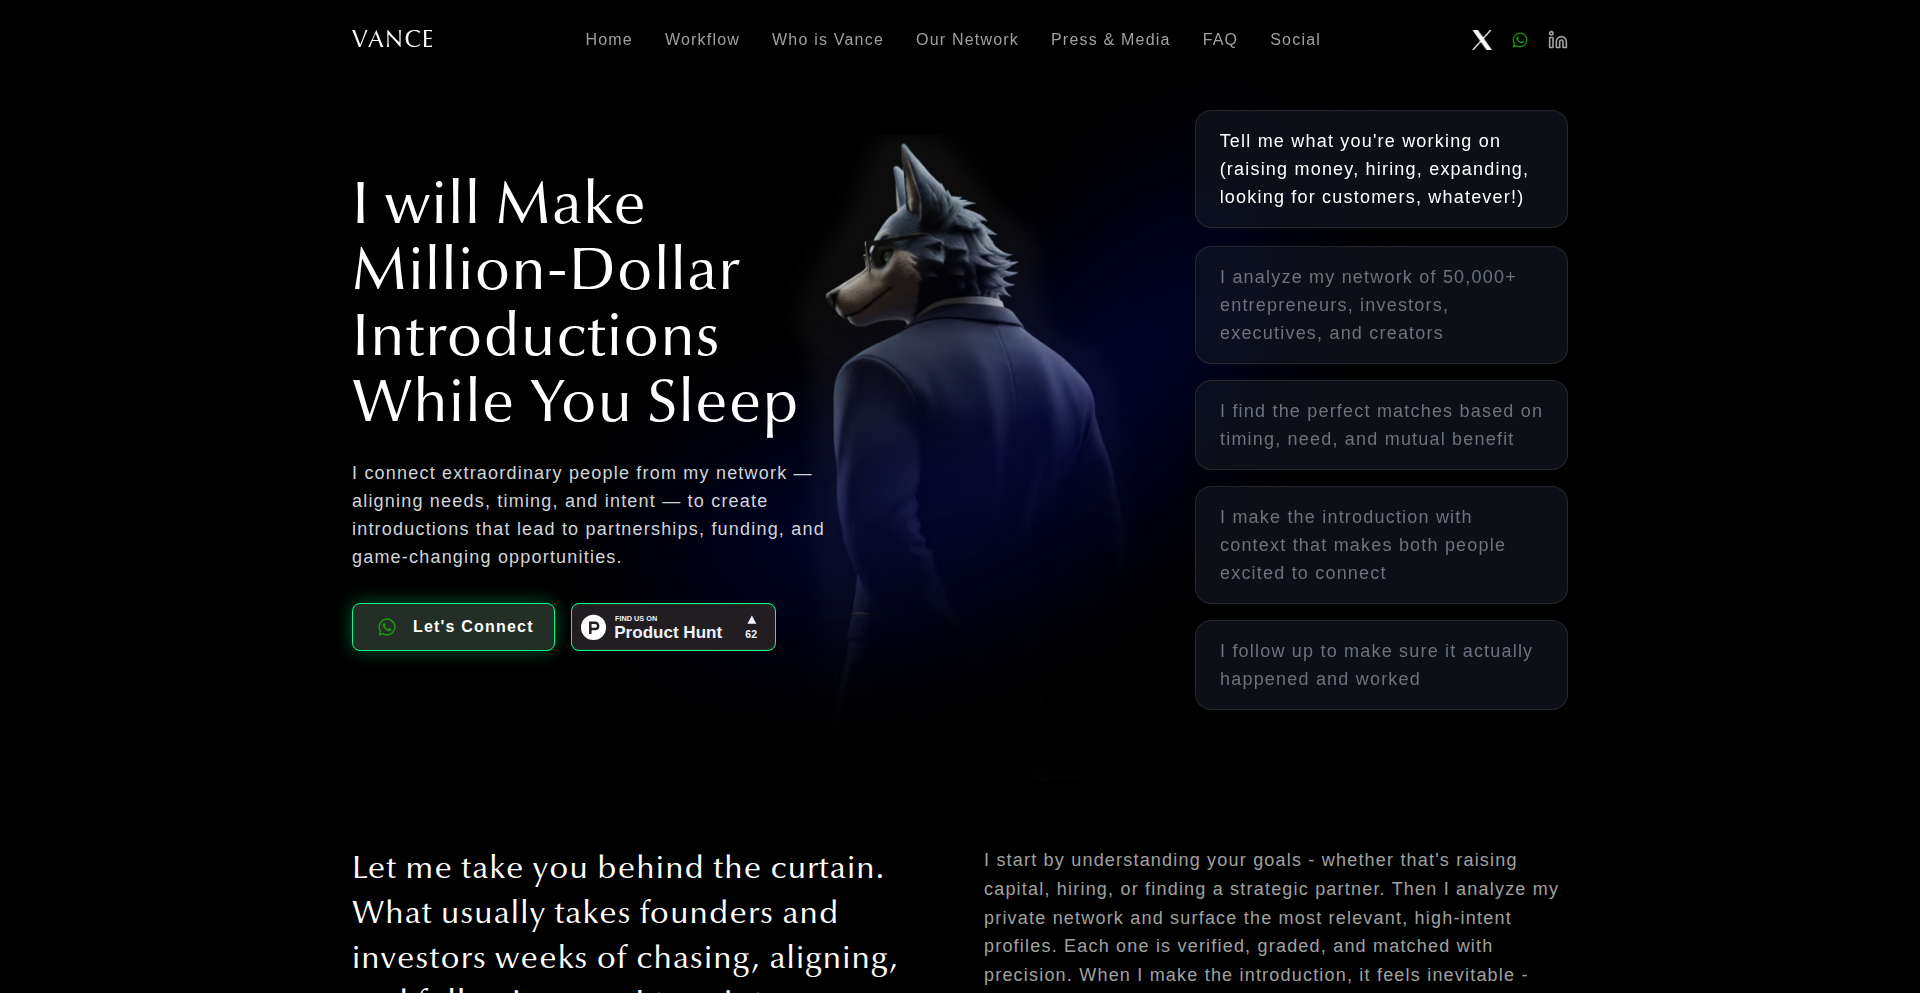Click the WhatsApp icon in Let's Connect

(x=387, y=627)
